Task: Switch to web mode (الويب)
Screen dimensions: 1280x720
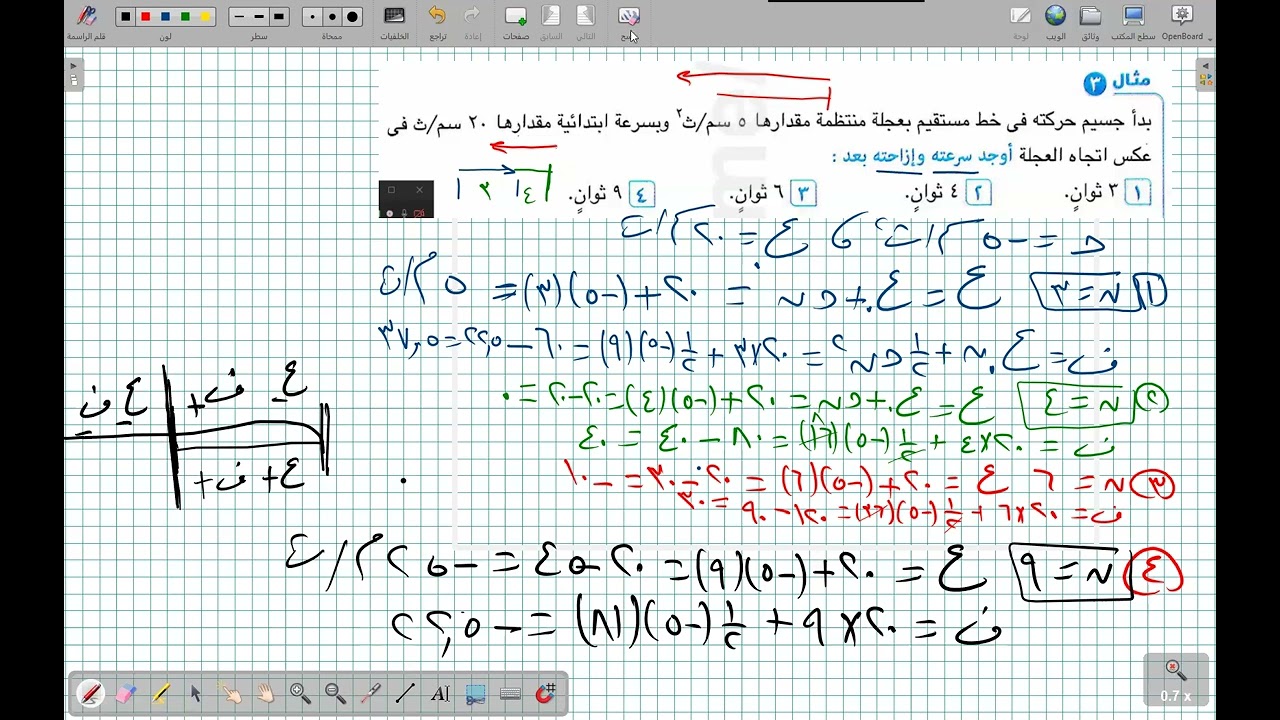Action: tap(1056, 21)
